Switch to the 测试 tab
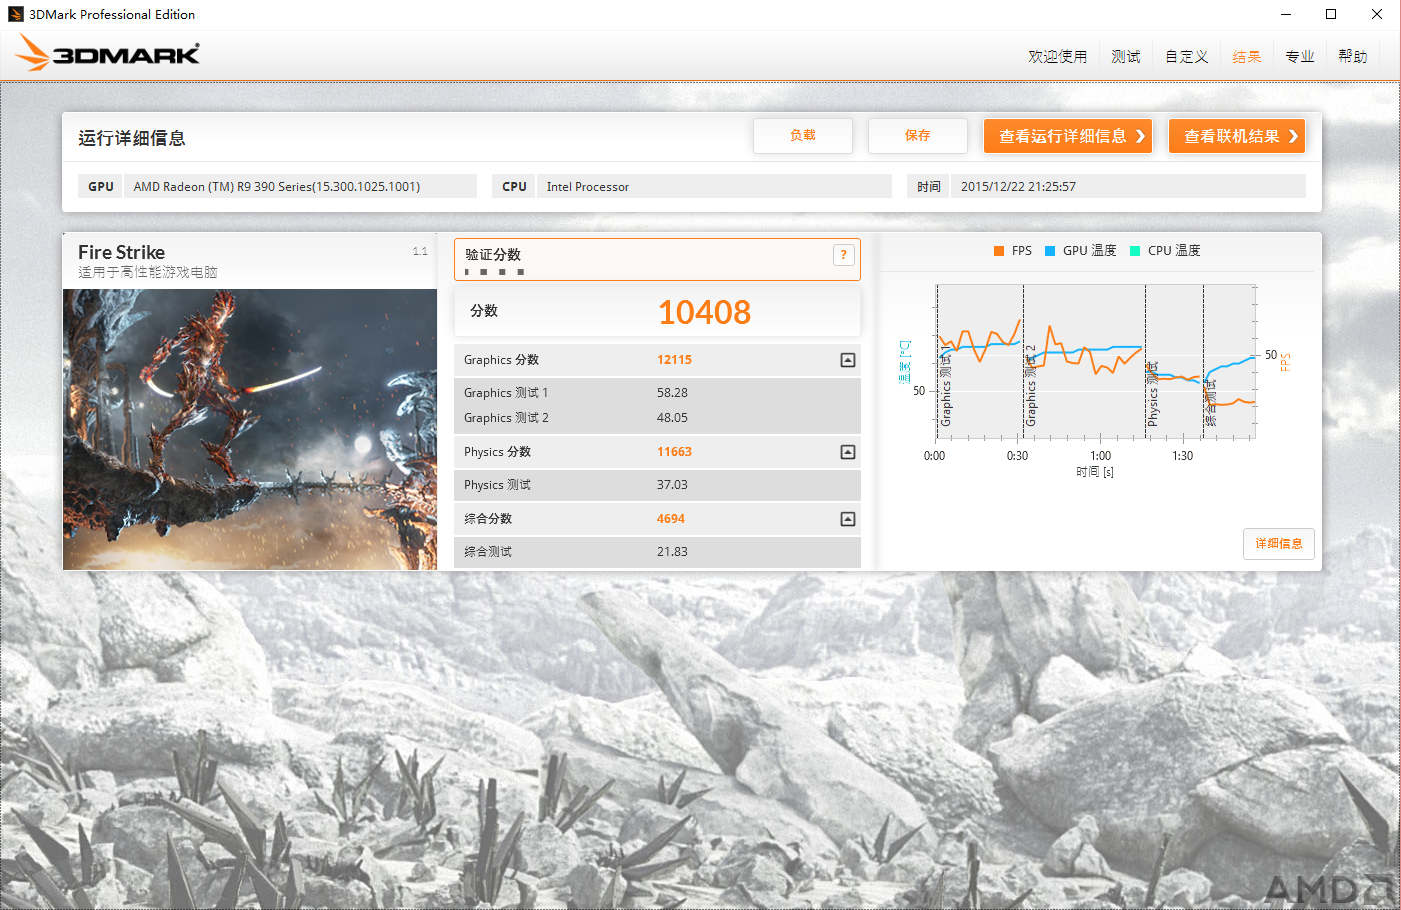This screenshot has width=1401, height=910. pos(1126,57)
